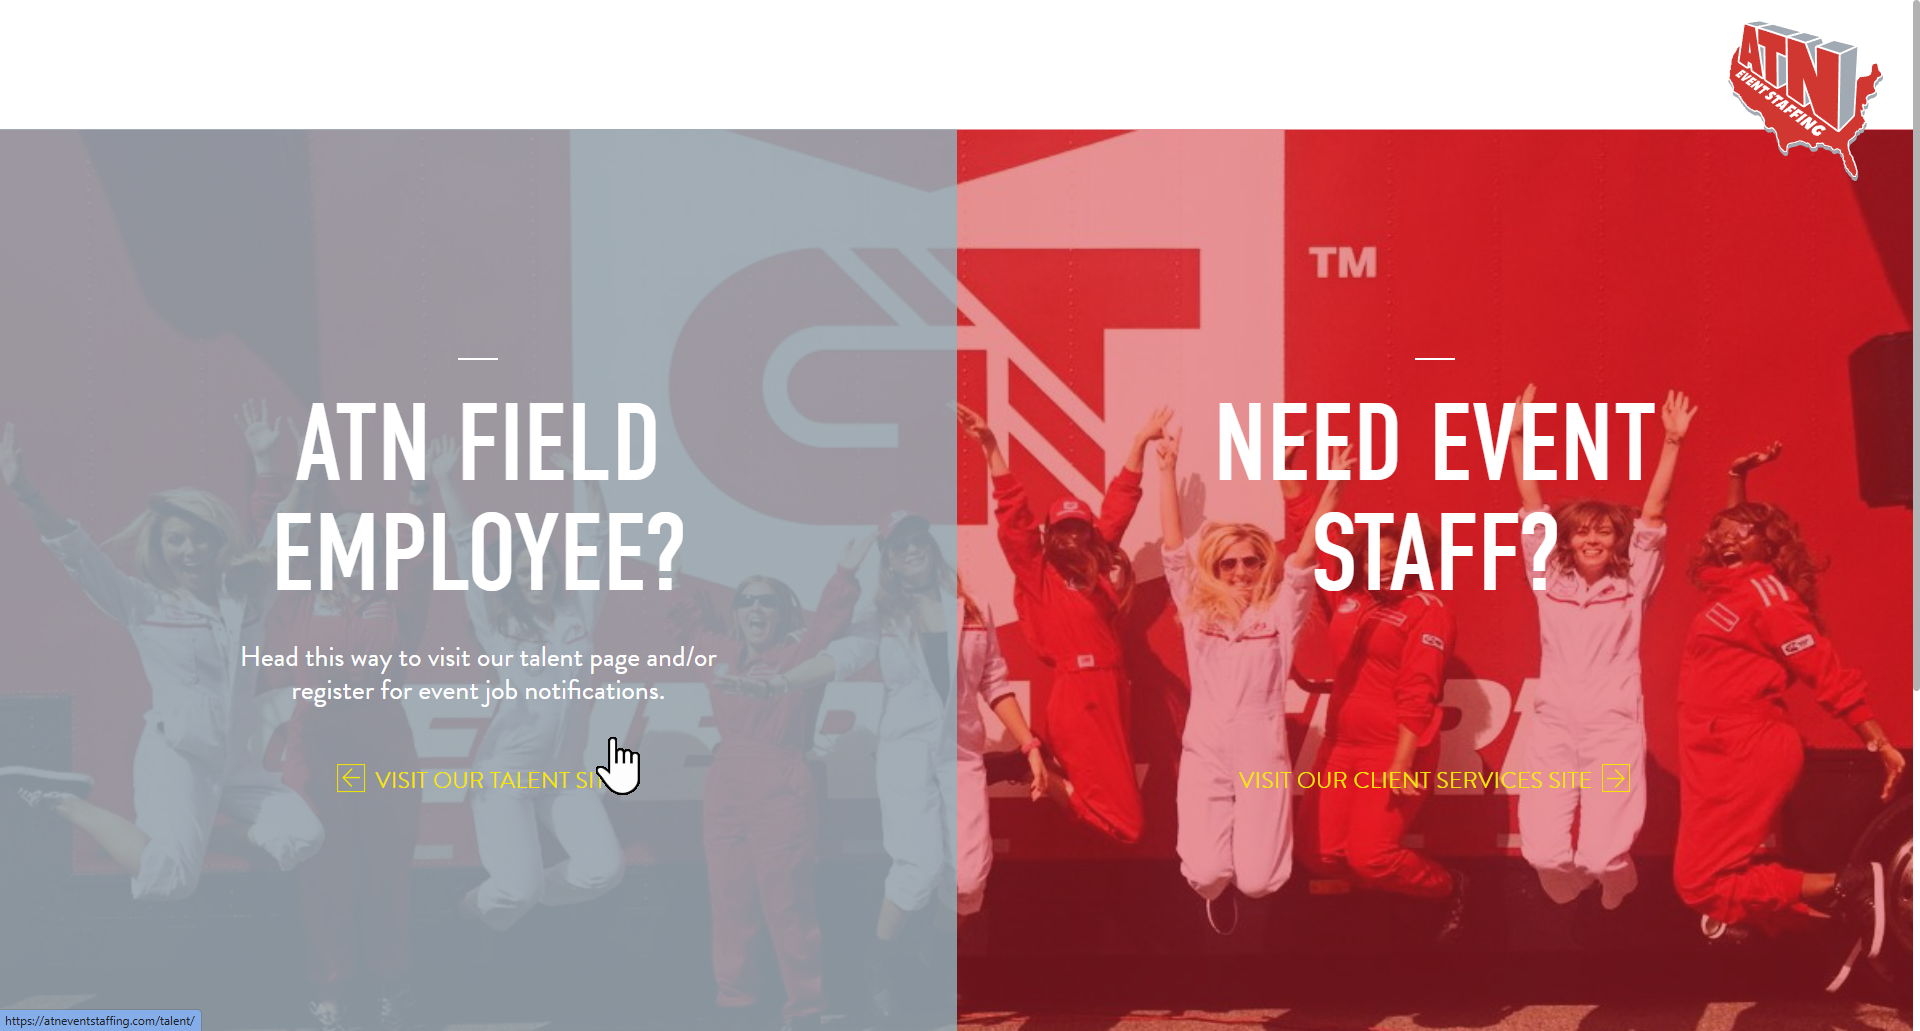Screen dimensions: 1920x1031
Task: Click the left arrow icon beside talent site
Action: [351, 778]
